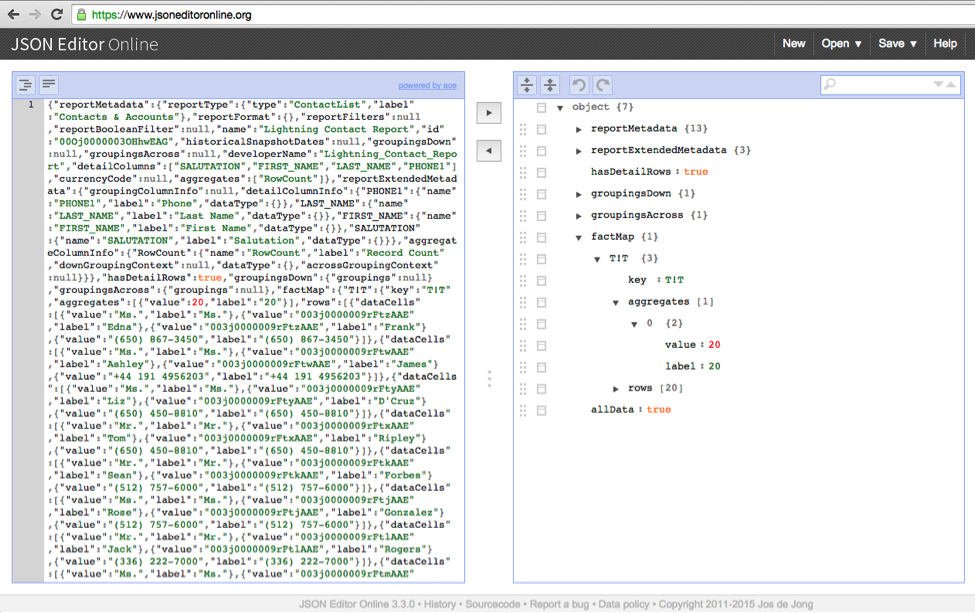975x613 pixels.
Task: Open action menu box for groupingsDown
Action: point(542,194)
